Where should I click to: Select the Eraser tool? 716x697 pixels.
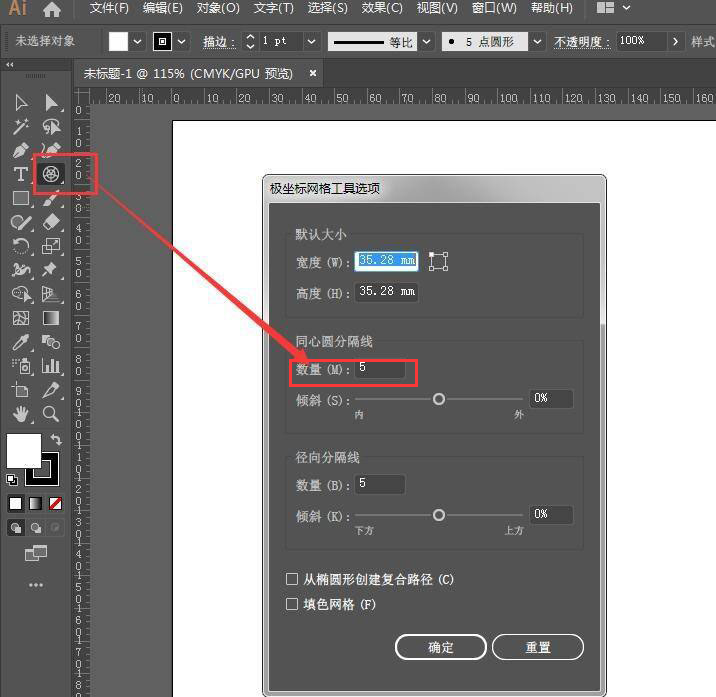[51, 222]
